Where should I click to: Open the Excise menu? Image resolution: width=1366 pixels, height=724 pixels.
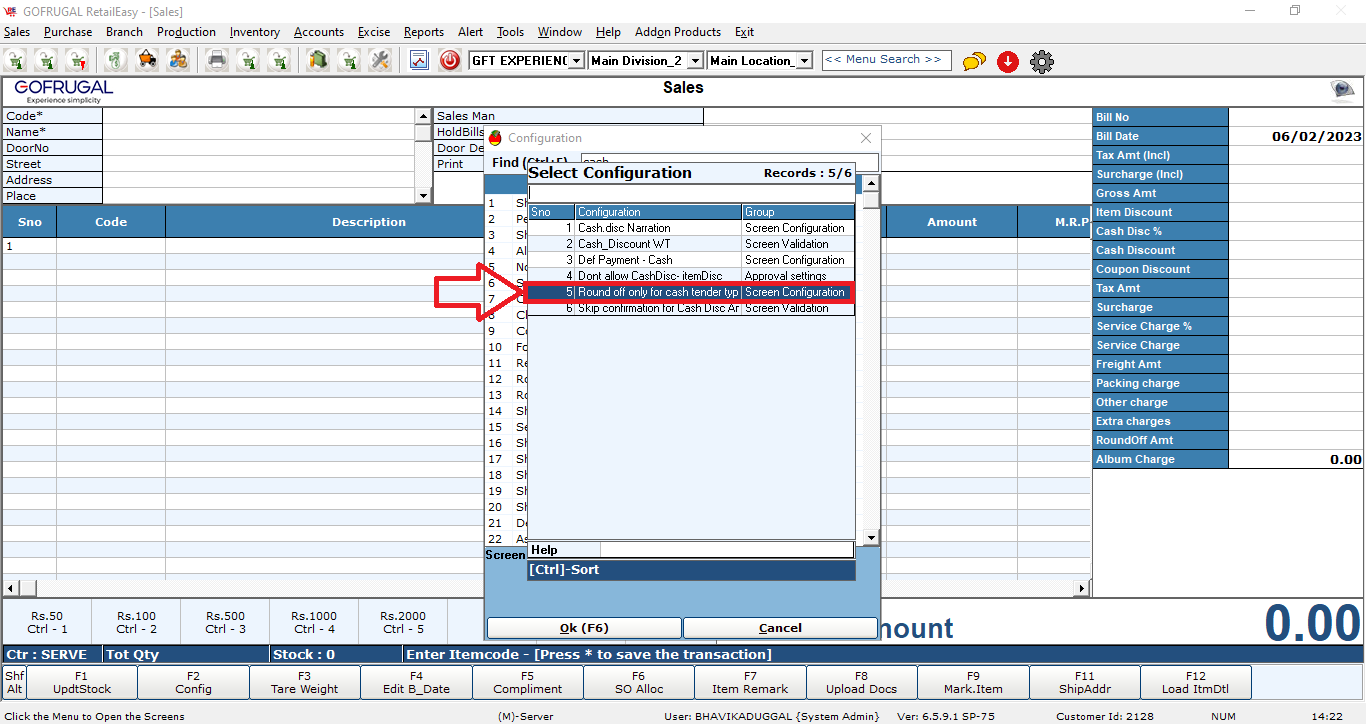pyautogui.click(x=374, y=32)
